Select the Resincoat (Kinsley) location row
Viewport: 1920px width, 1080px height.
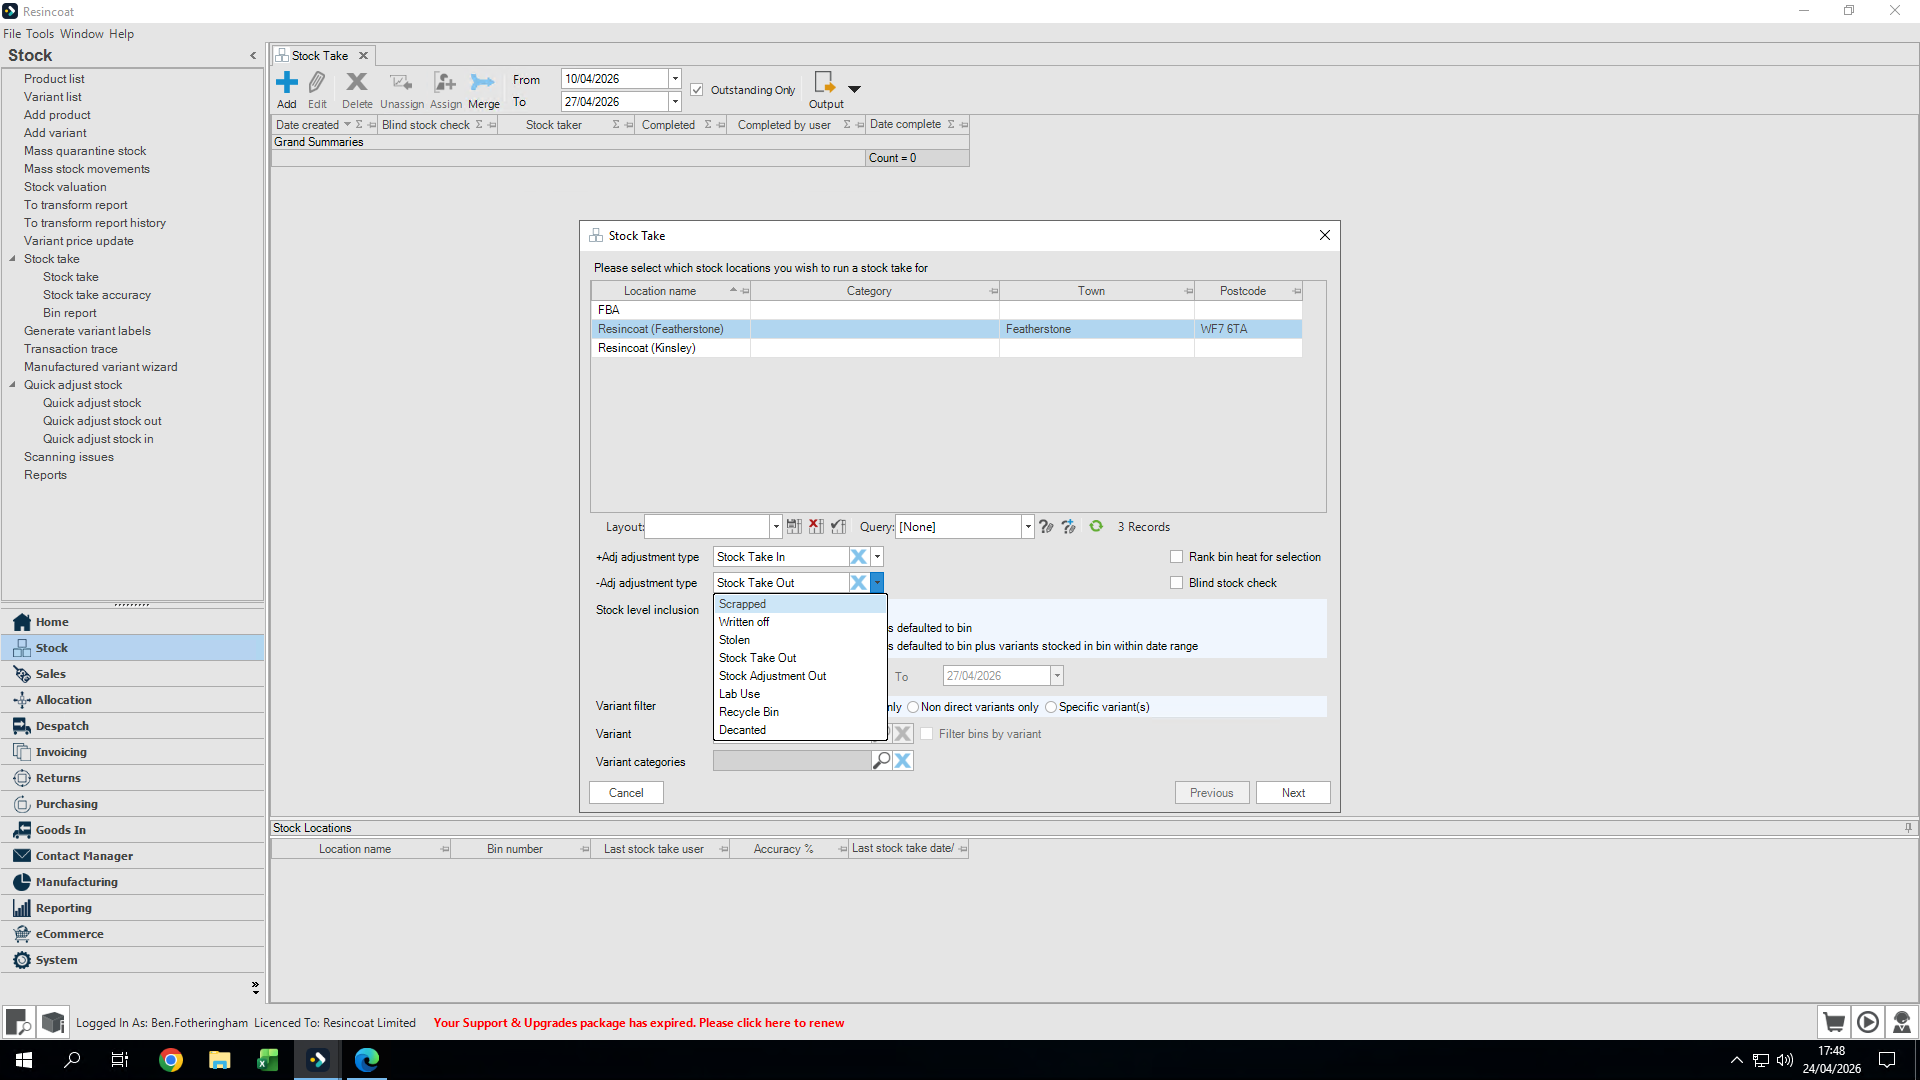(647, 348)
